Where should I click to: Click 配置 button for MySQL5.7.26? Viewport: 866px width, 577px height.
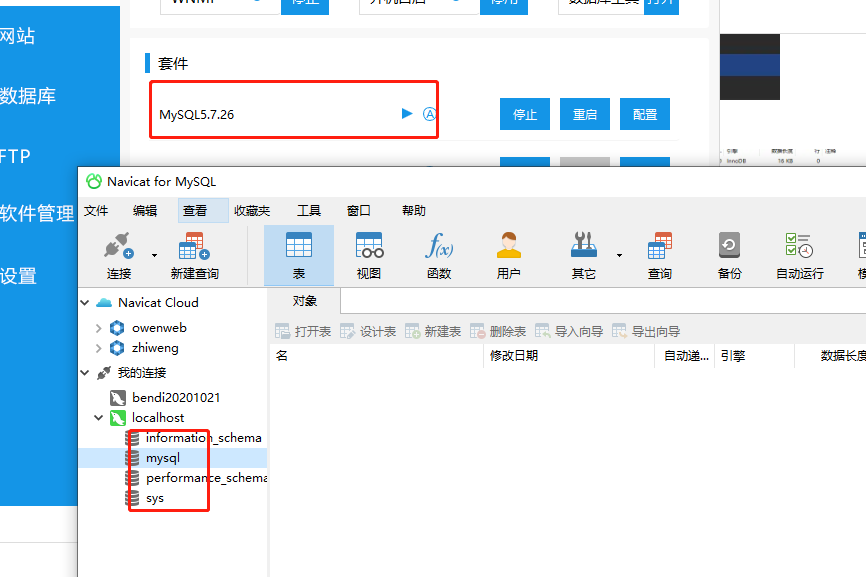coord(645,114)
